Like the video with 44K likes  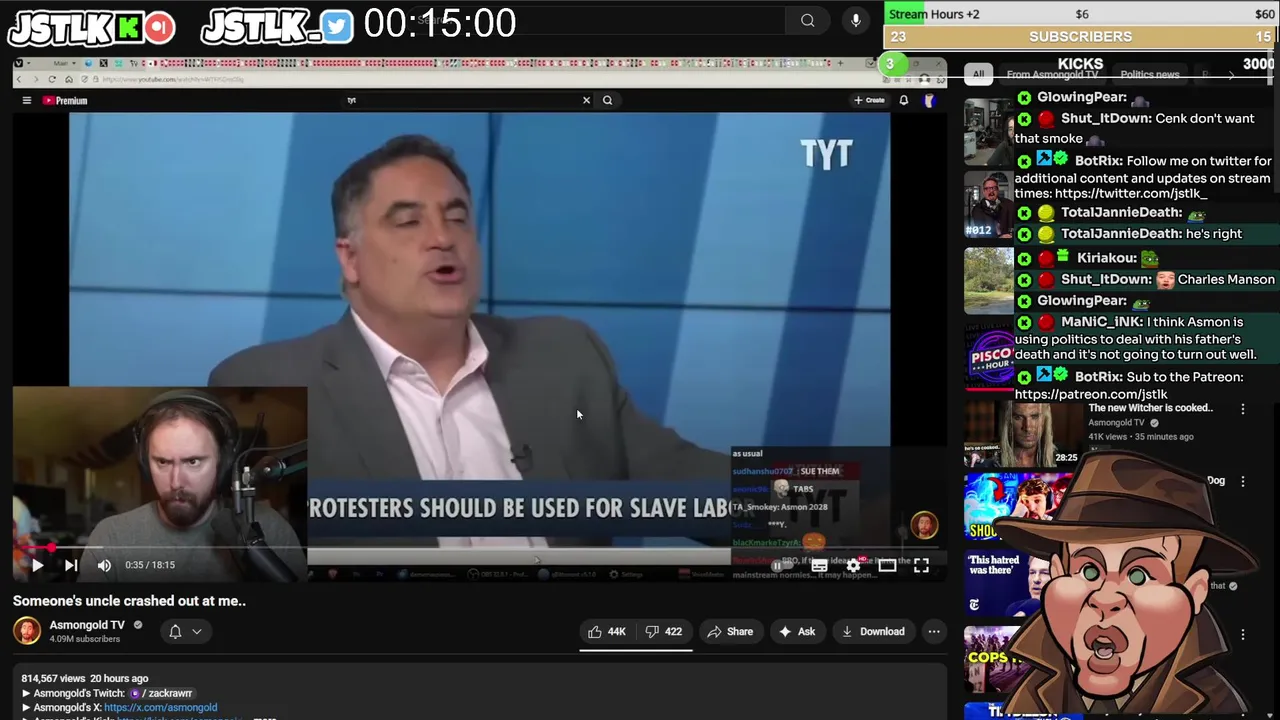pyautogui.click(x=607, y=631)
